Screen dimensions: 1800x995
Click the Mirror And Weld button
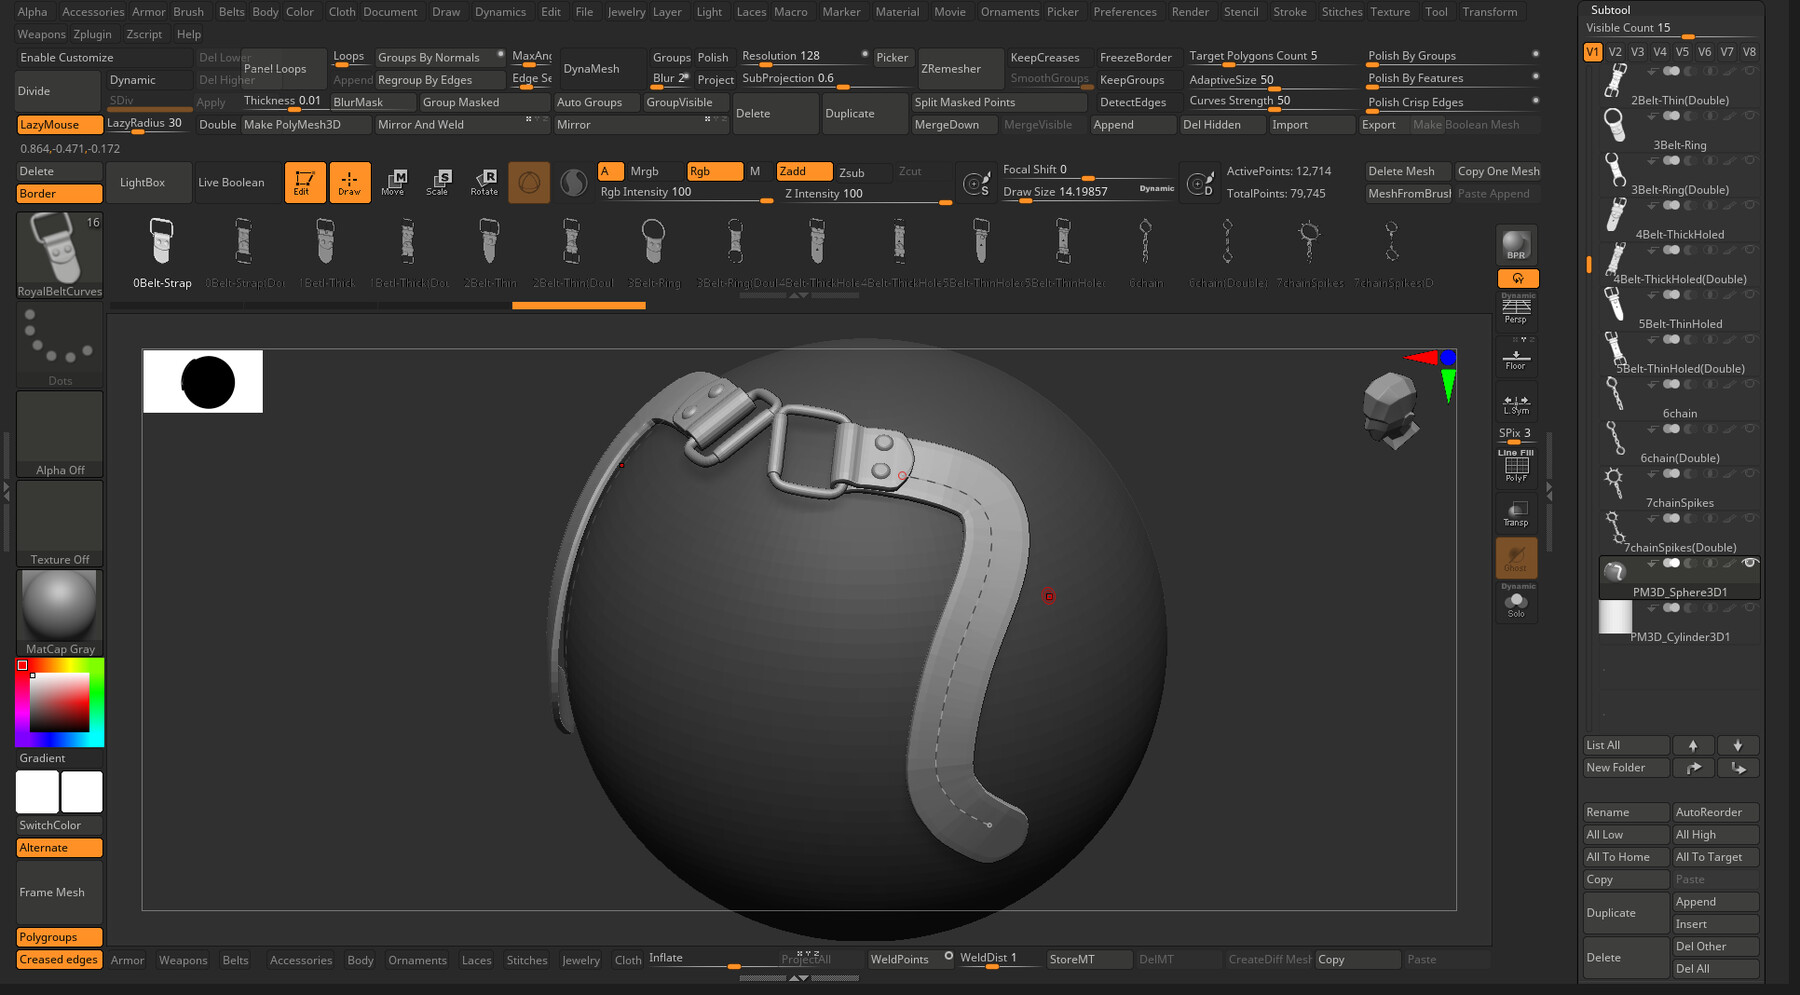[462, 124]
